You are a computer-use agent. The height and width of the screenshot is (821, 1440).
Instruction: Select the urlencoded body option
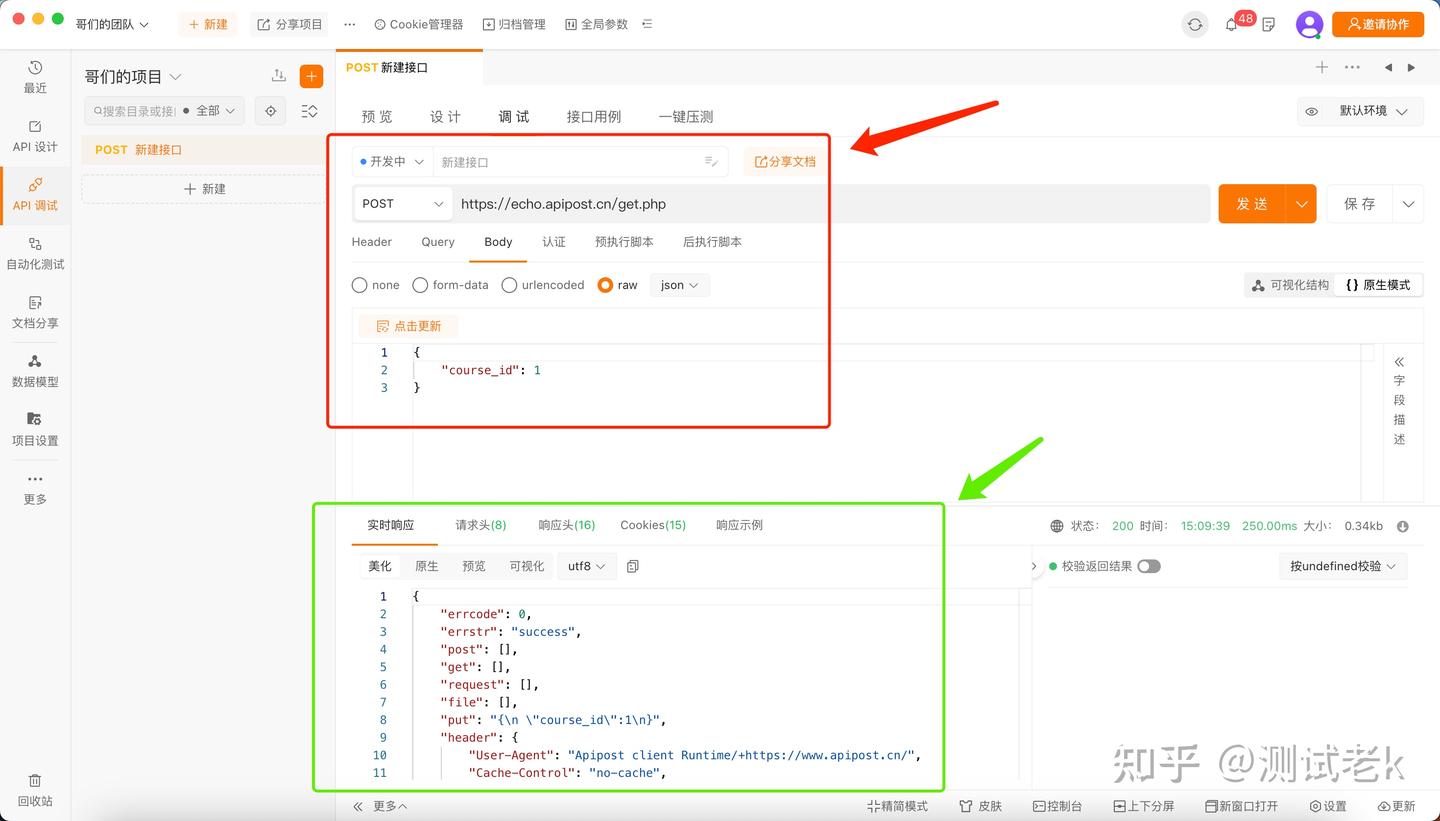point(542,285)
